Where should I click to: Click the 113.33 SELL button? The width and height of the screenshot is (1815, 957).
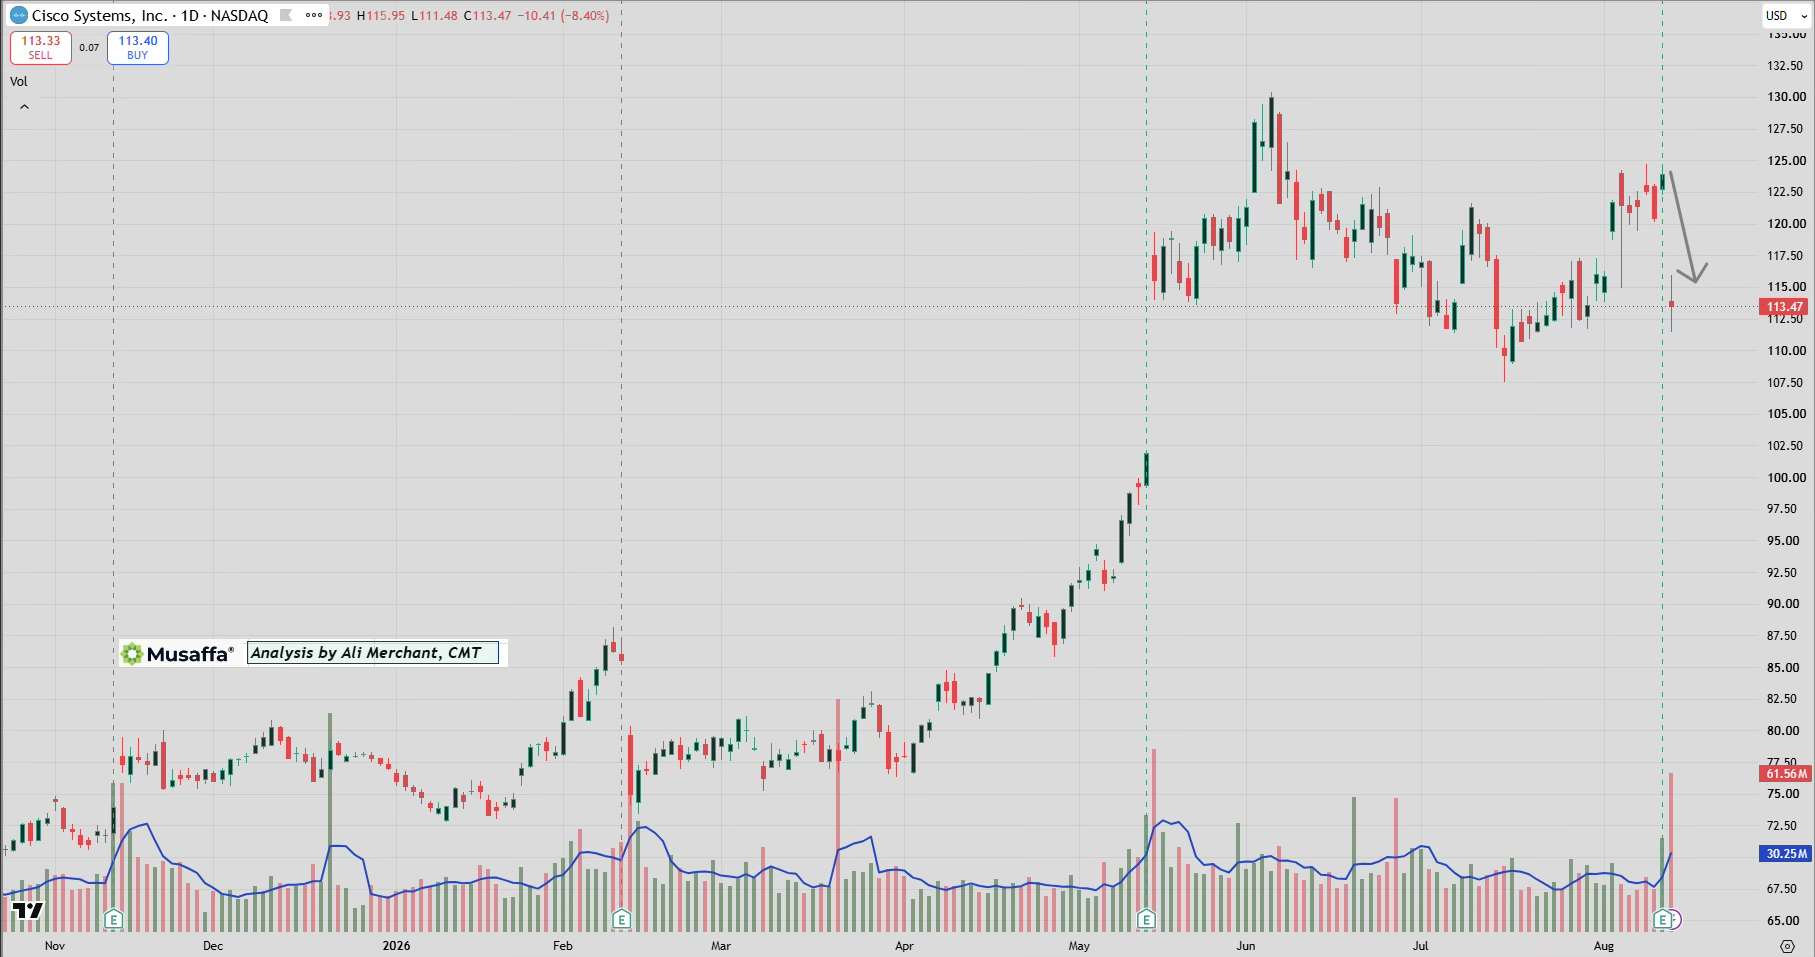point(41,48)
